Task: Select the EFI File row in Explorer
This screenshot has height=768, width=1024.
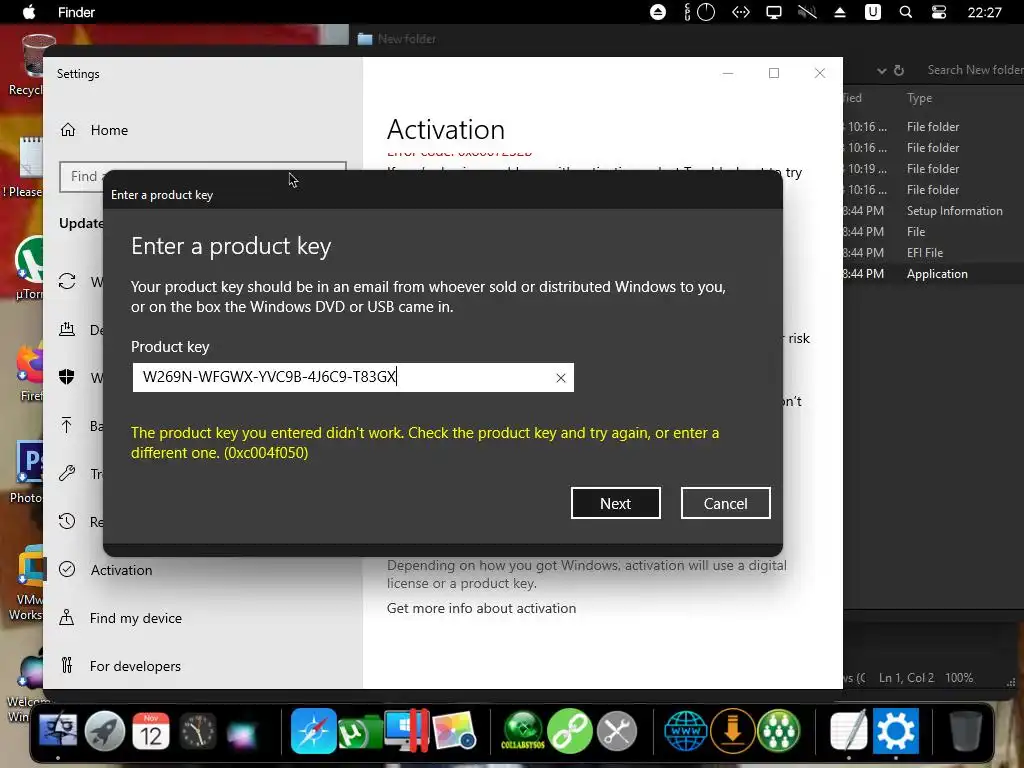Action: point(935,253)
